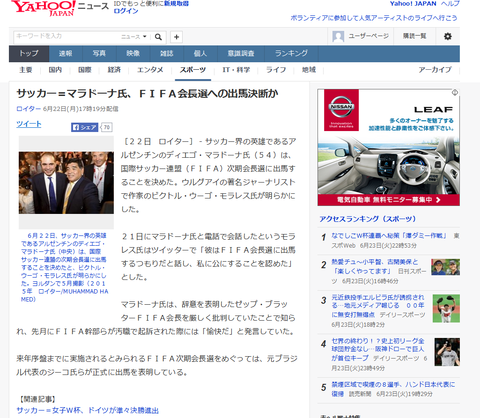Select the ランキング tab
The height and width of the screenshot is (418, 480).
coord(291,54)
